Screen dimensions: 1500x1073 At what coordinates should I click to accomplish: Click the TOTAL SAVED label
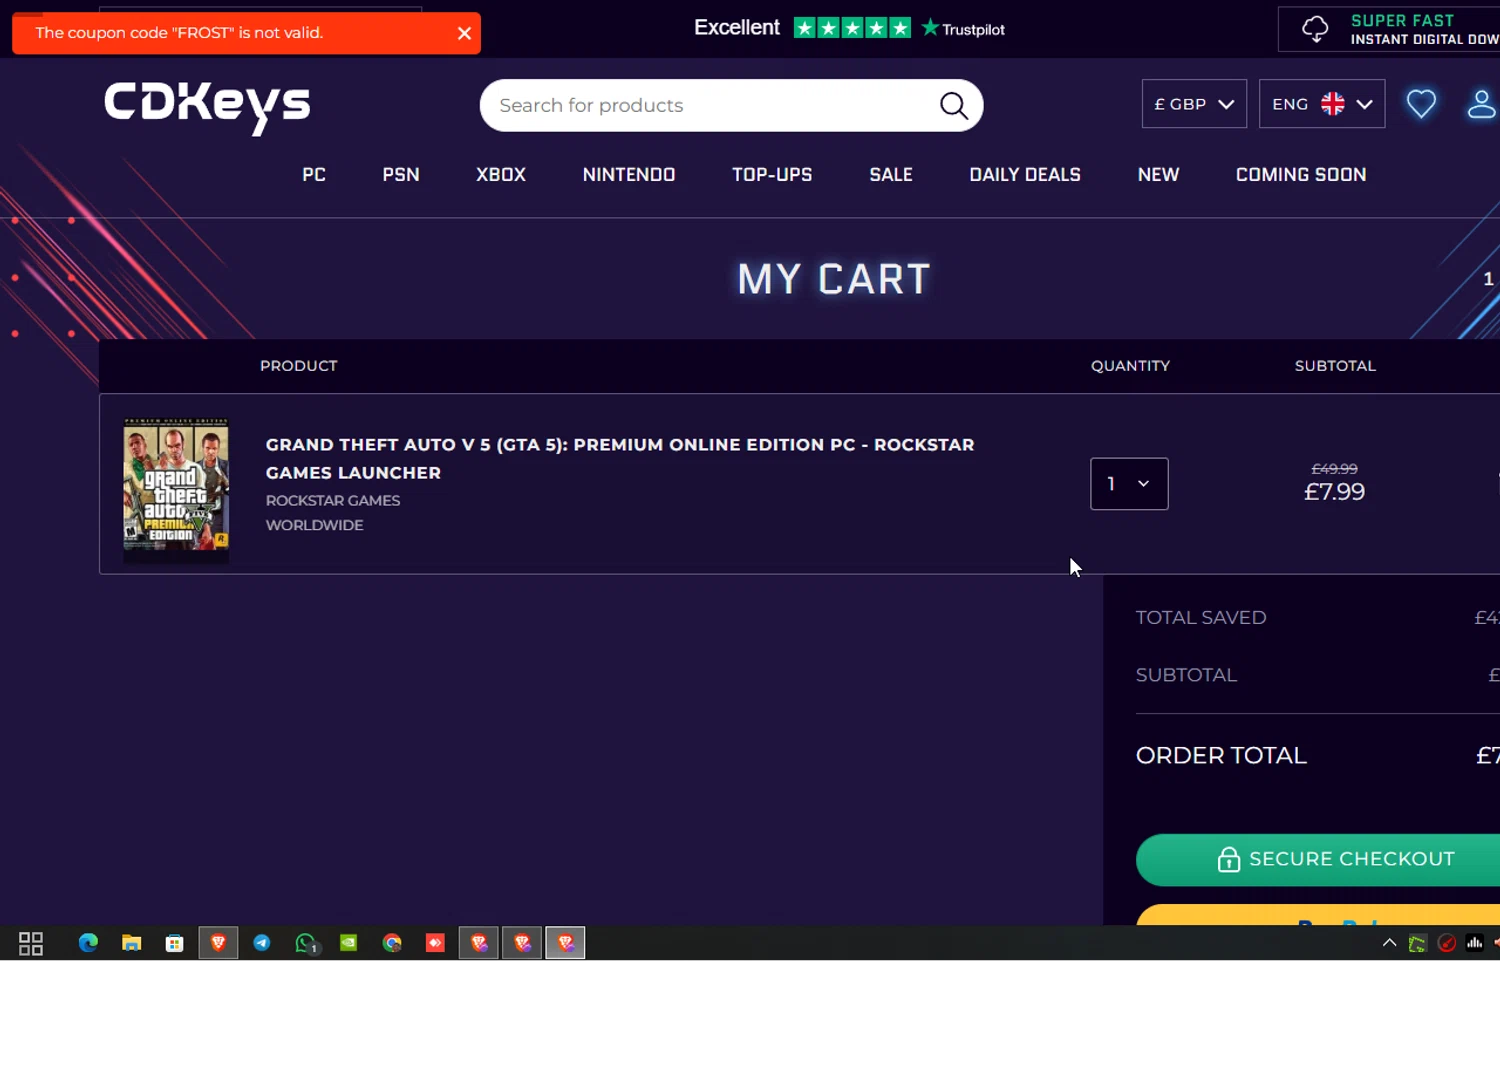click(1201, 618)
